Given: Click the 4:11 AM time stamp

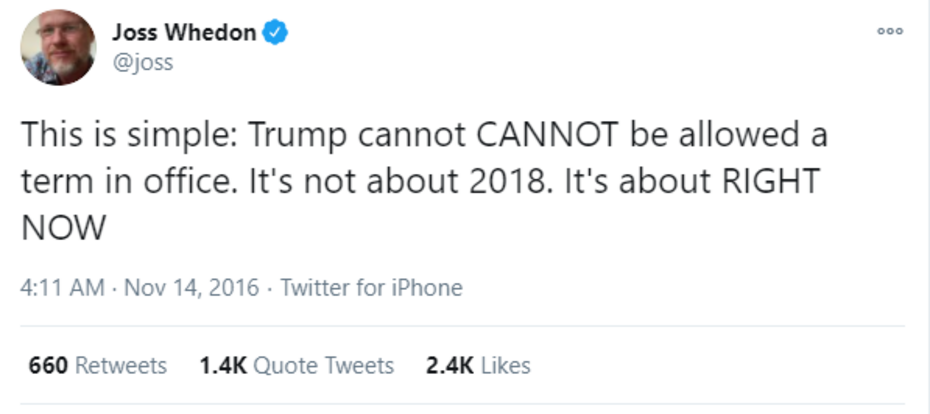Looking at the screenshot, I should coord(62,288).
